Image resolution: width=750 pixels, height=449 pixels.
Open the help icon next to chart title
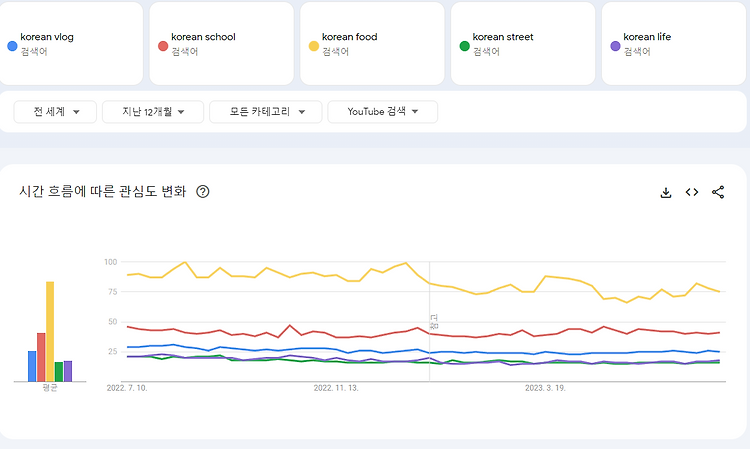203,192
